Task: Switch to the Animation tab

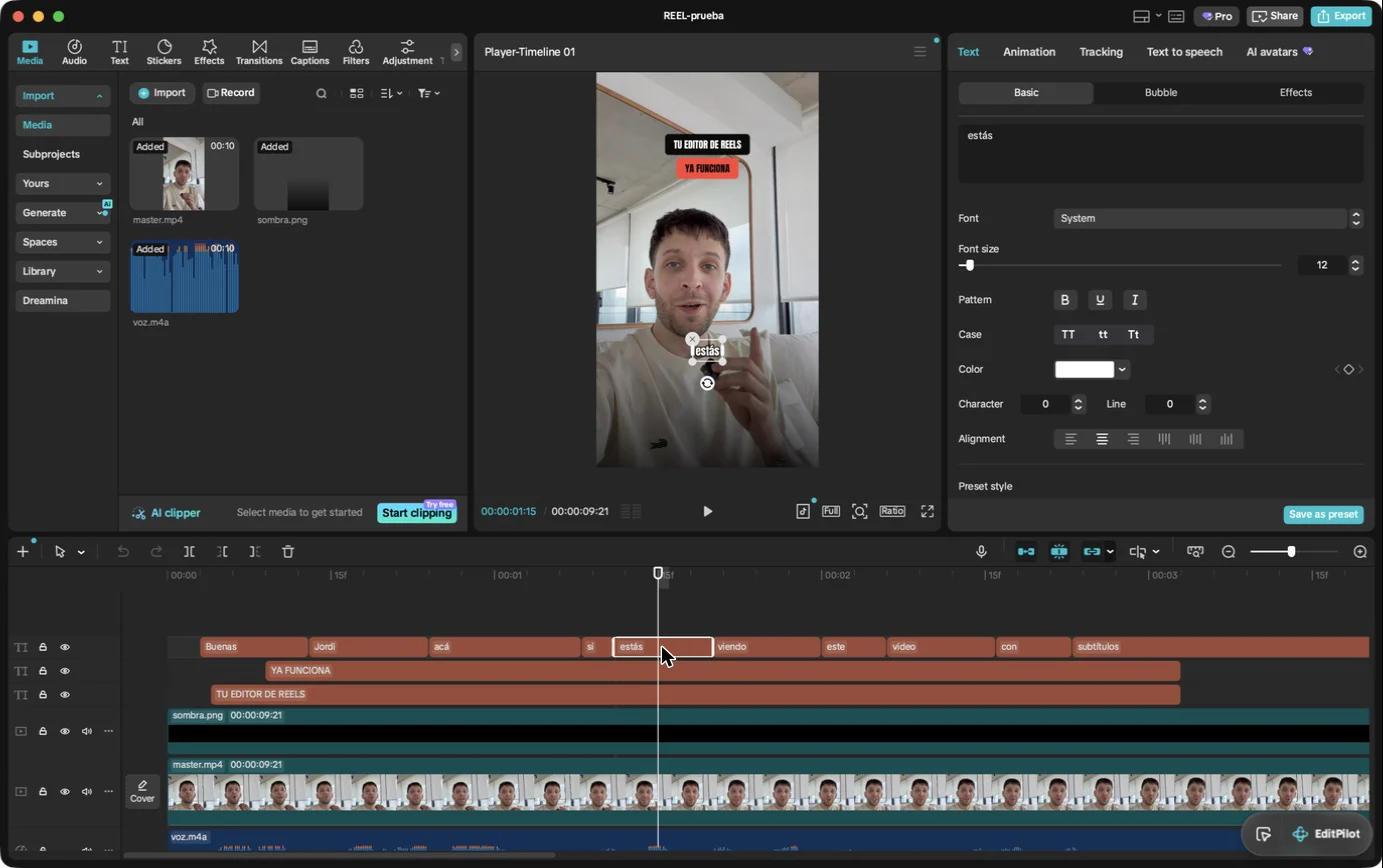Action: [1029, 52]
